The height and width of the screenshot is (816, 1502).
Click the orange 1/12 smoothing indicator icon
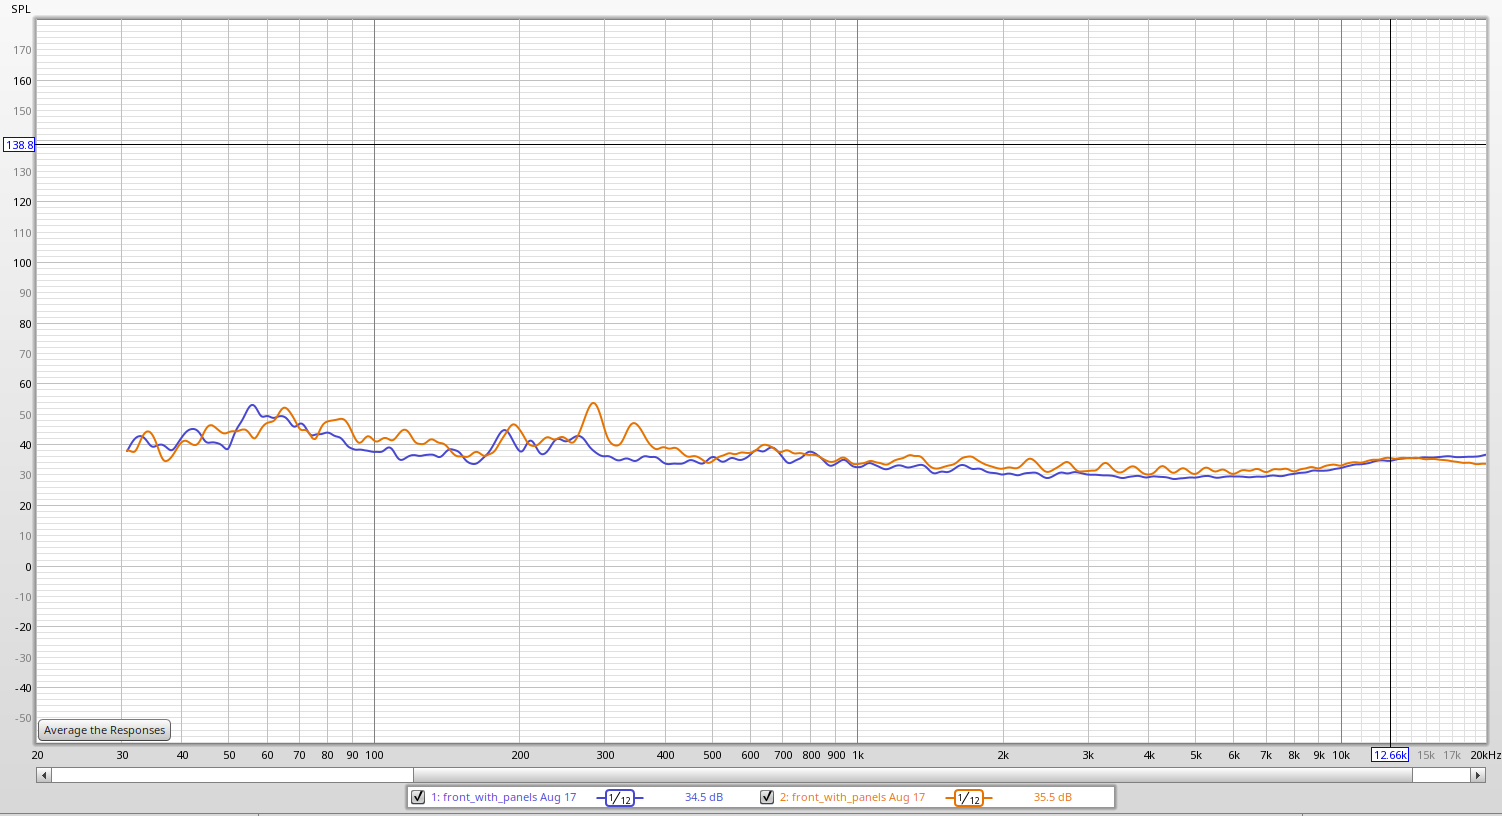[x=969, y=798]
